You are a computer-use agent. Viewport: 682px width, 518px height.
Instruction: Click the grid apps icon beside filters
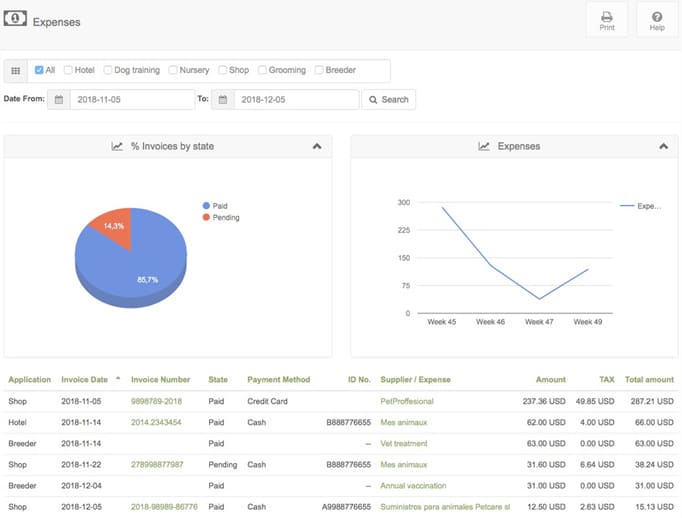tap(16, 70)
